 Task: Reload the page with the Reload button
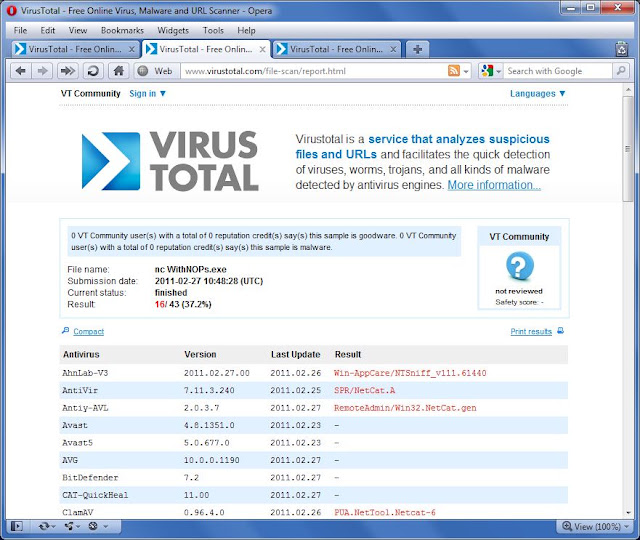(x=93, y=71)
